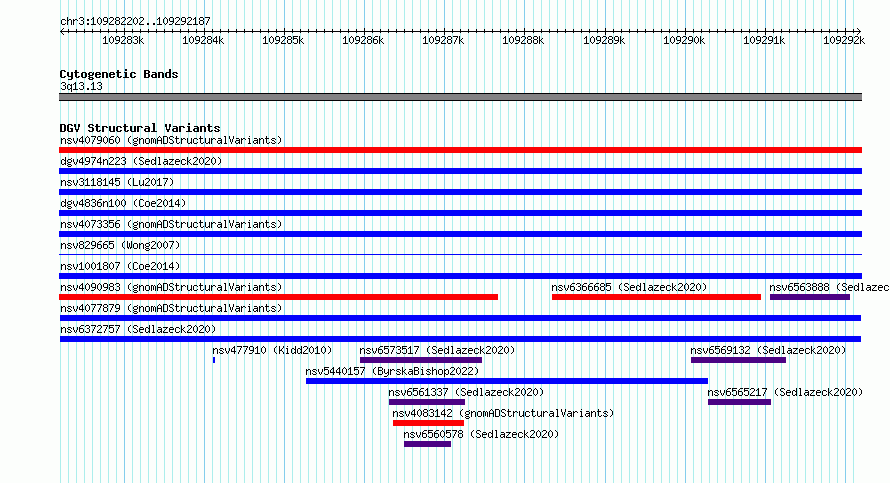890x483 pixels.
Task: Open nsv6569132 (Sedlazeck2020) variant label
Action: point(769,350)
